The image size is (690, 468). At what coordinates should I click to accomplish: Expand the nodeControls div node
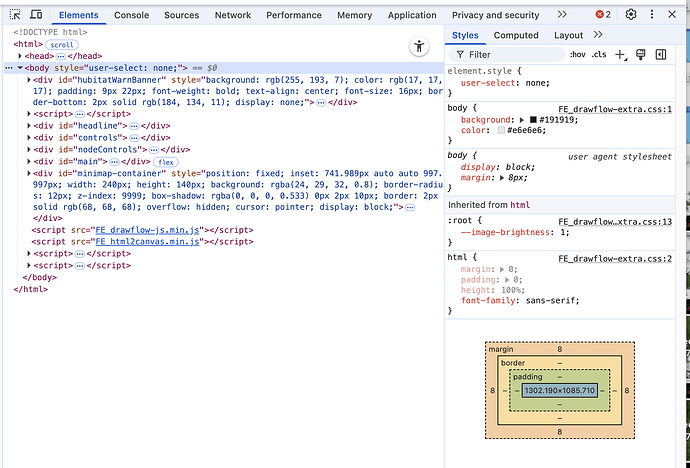tap(29, 149)
